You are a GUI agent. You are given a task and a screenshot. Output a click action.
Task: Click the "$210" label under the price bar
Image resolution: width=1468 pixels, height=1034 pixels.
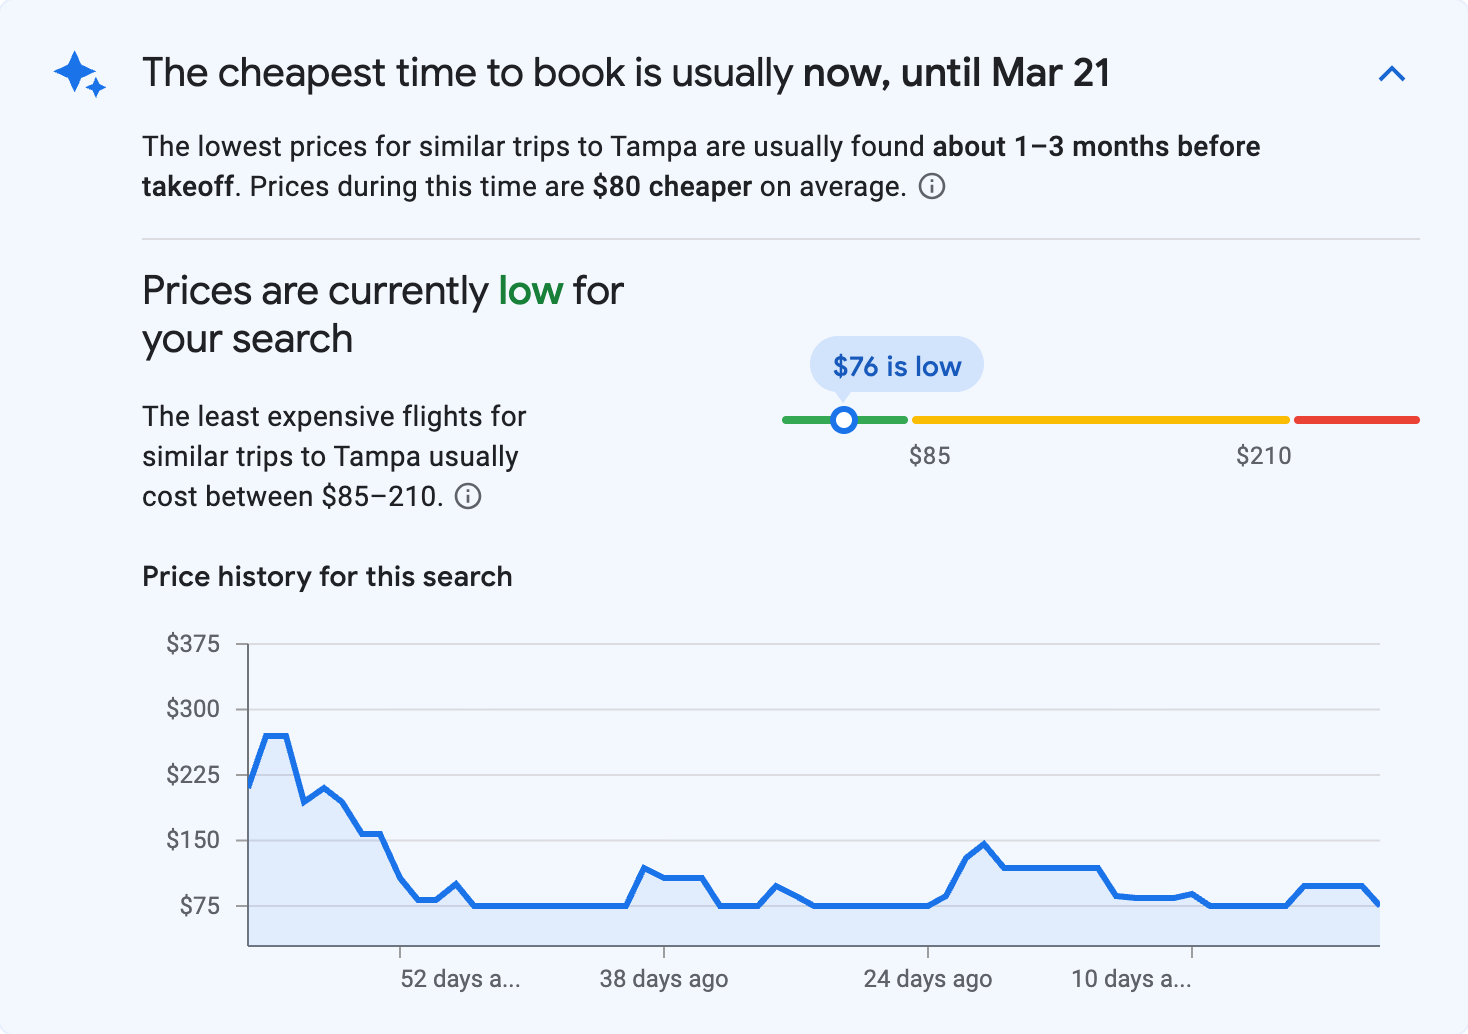point(1264,455)
